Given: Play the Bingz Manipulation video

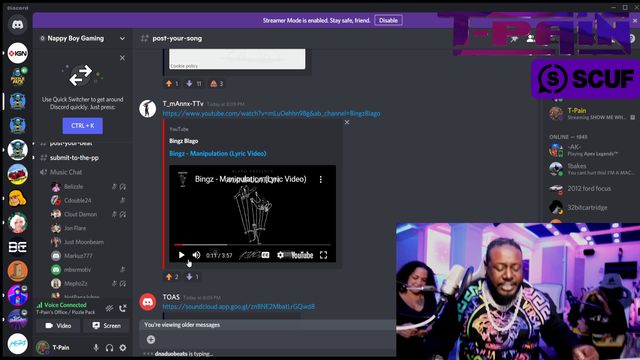Looking at the screenshot, I should [182, 255].
